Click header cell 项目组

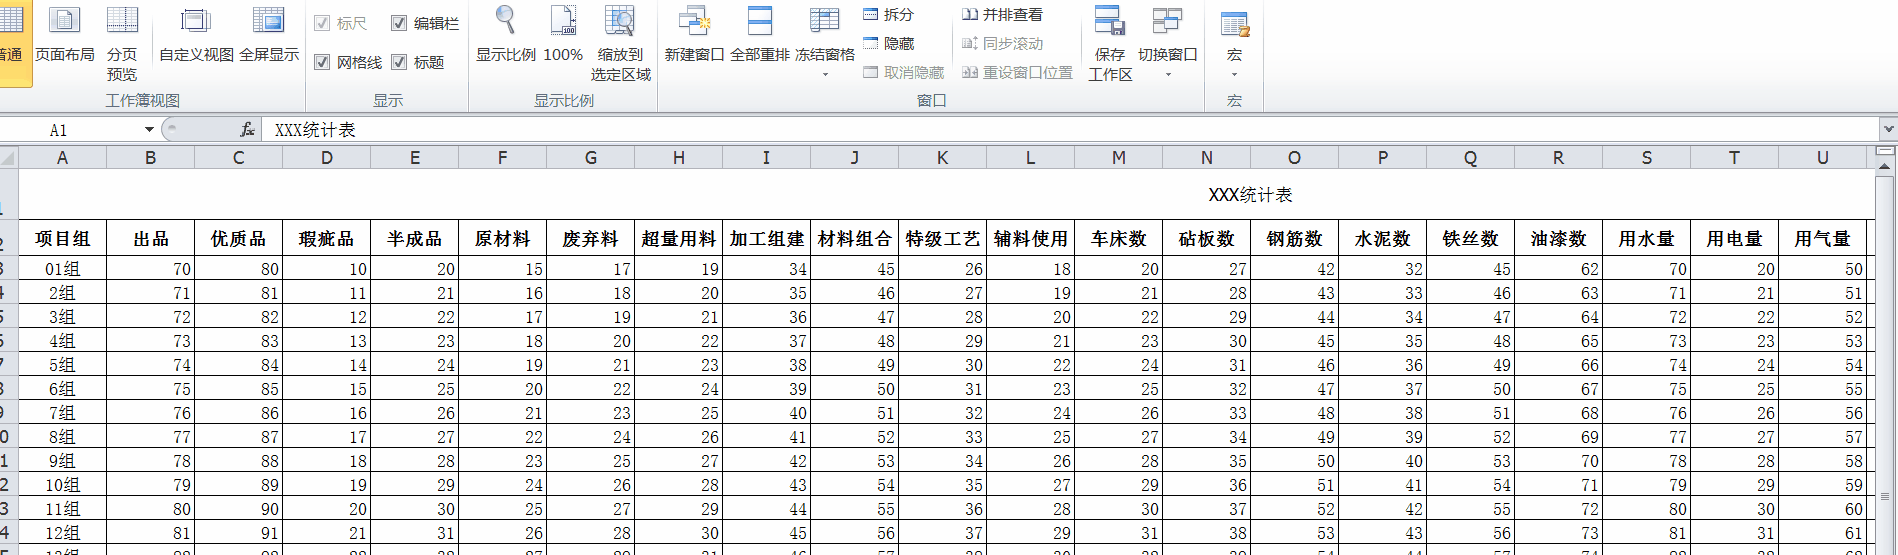coord(62,239)
